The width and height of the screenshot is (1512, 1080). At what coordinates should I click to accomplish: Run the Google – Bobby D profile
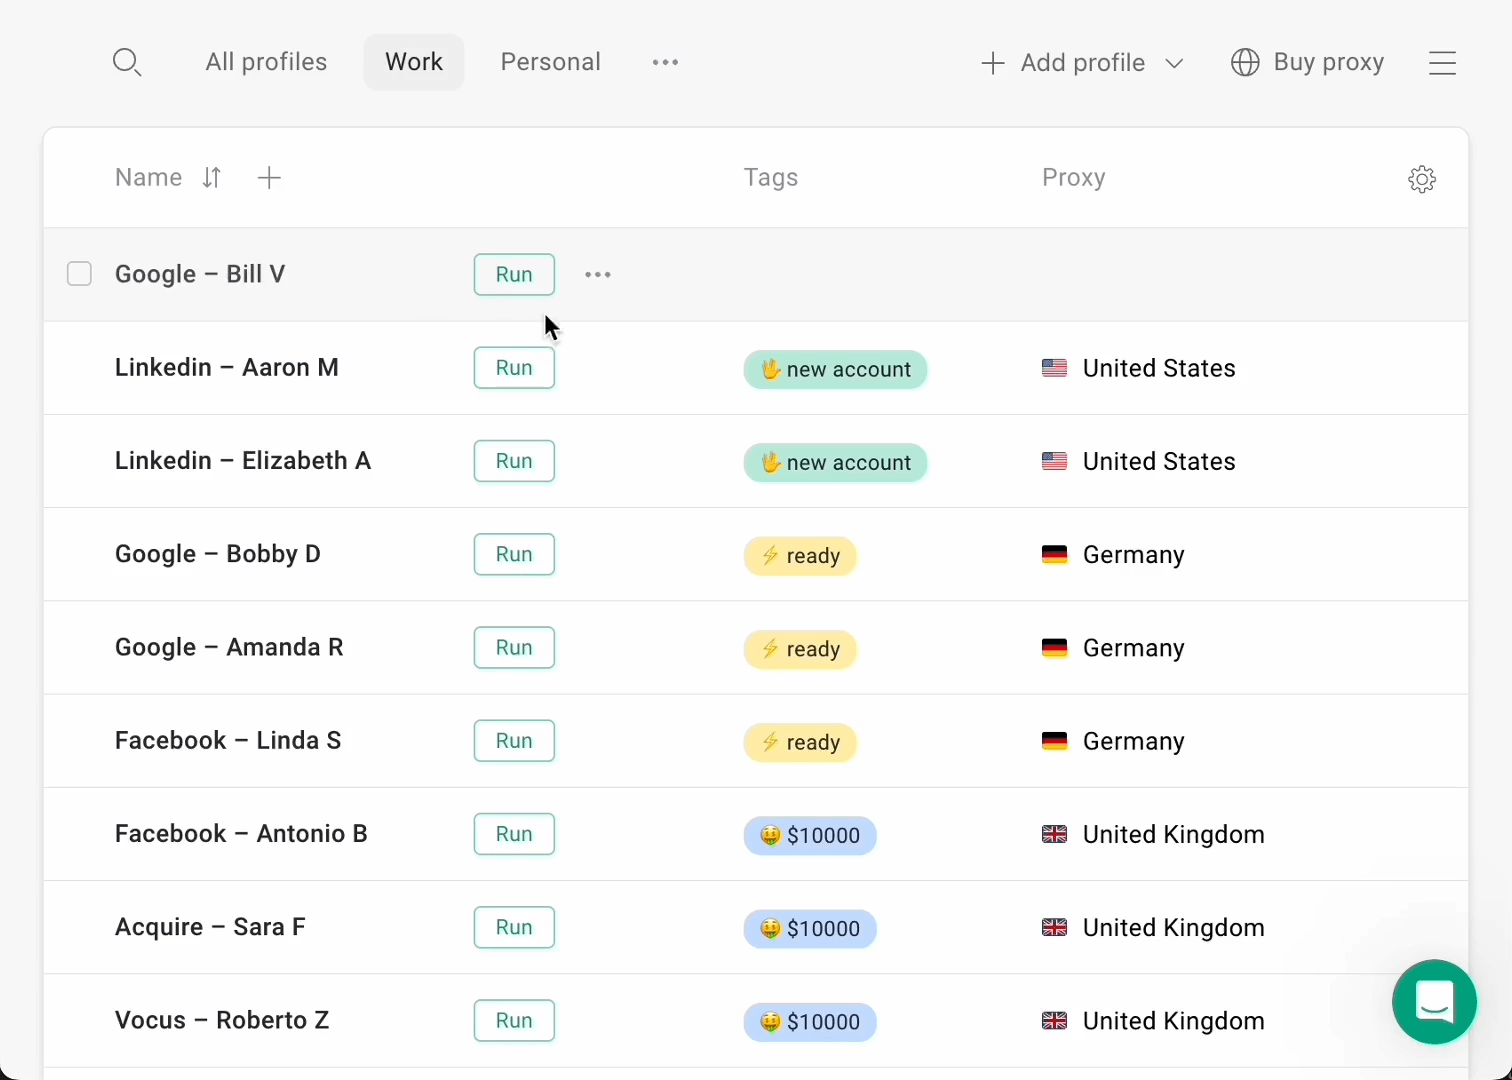[x=514, y=554]
